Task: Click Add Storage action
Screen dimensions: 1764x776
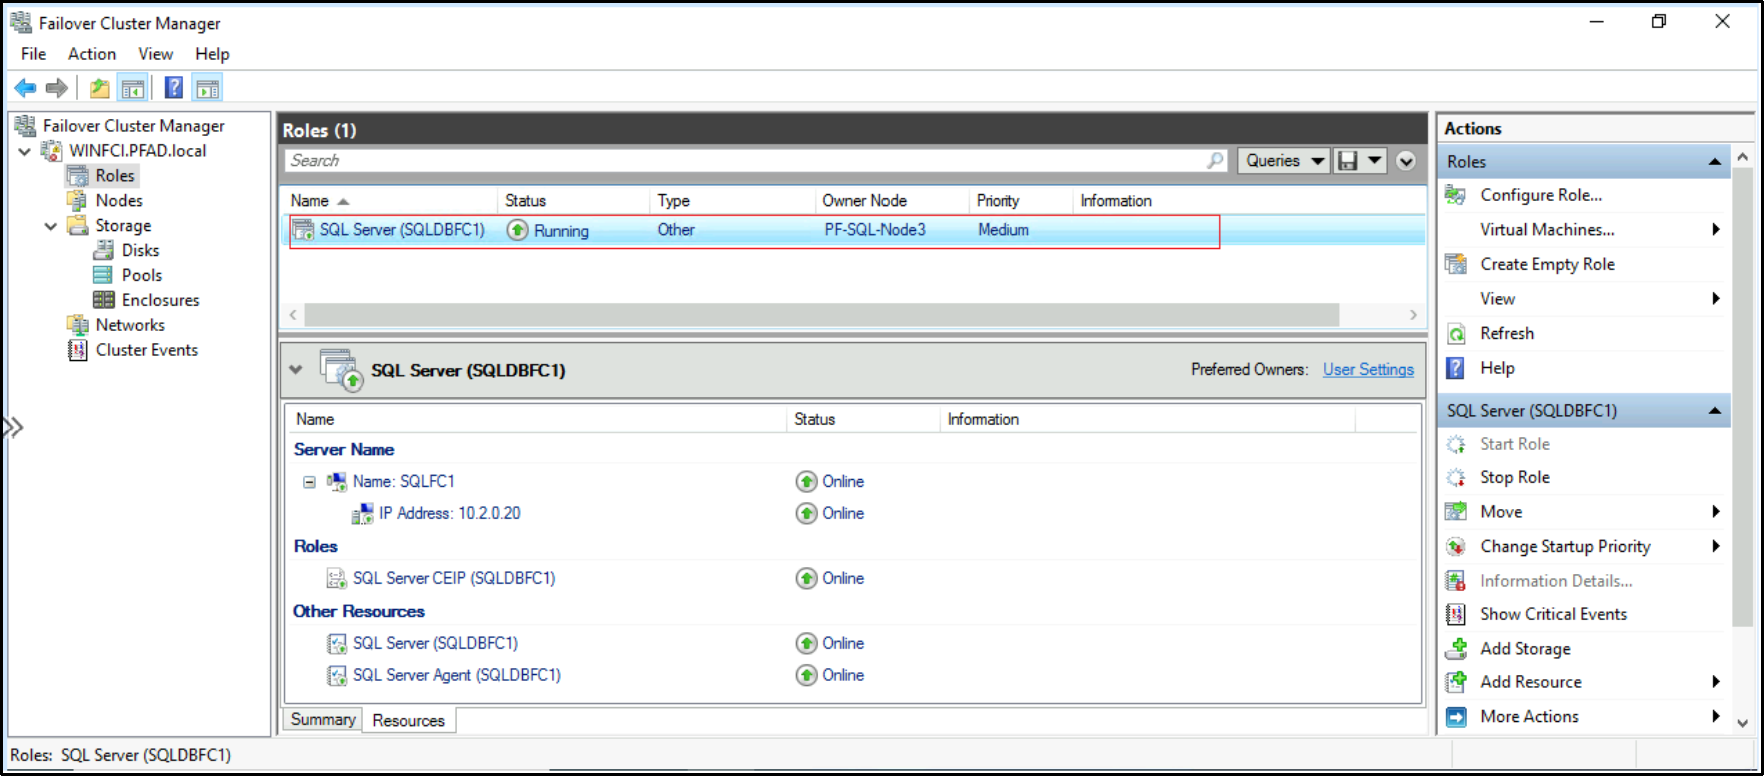Action: click(1525, 649)
